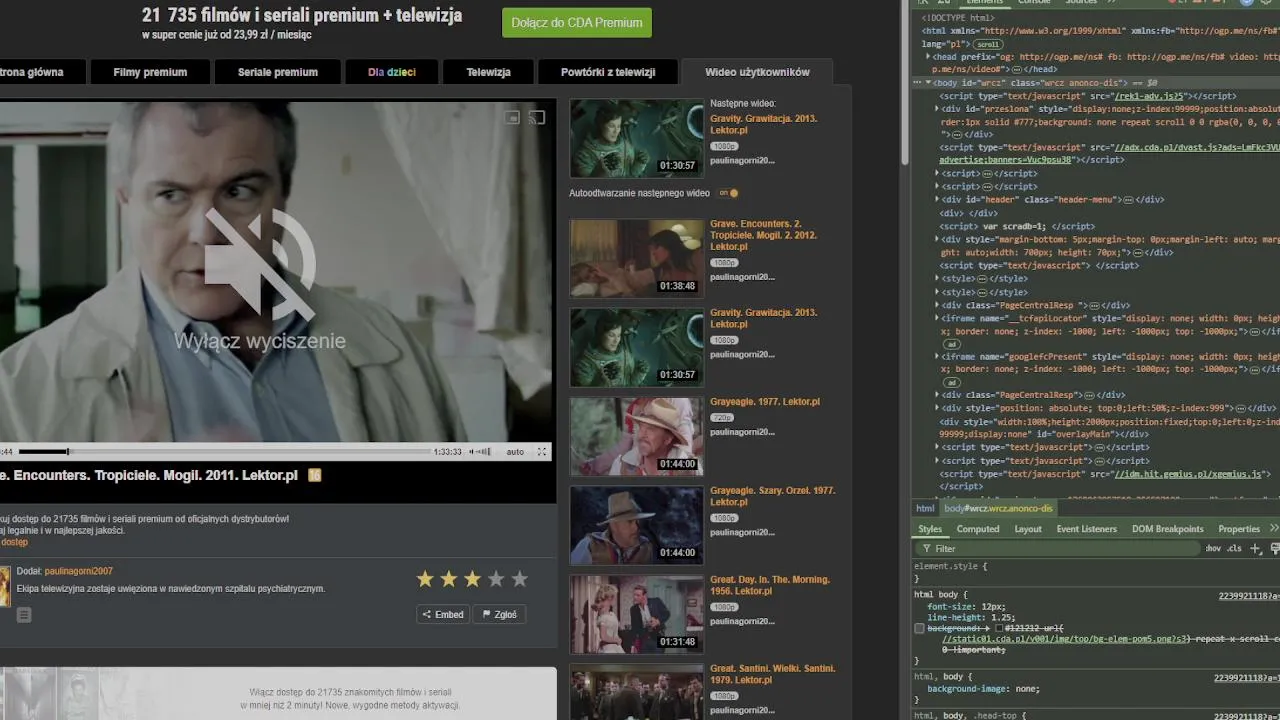Viewport: 1280px width, 720px height.
Task: Expand the div#przeslona node
Action: 937,108
